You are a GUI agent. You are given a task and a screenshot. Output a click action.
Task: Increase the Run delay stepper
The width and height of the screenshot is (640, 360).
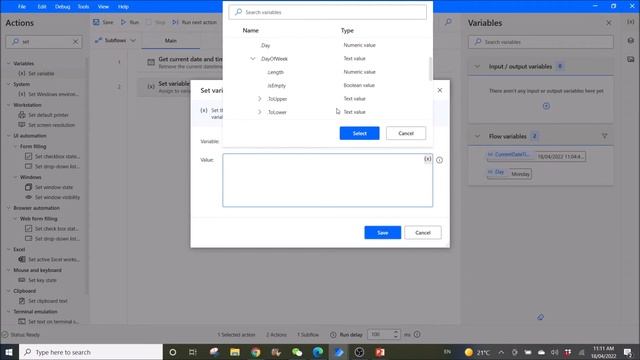tap(395, 332)
